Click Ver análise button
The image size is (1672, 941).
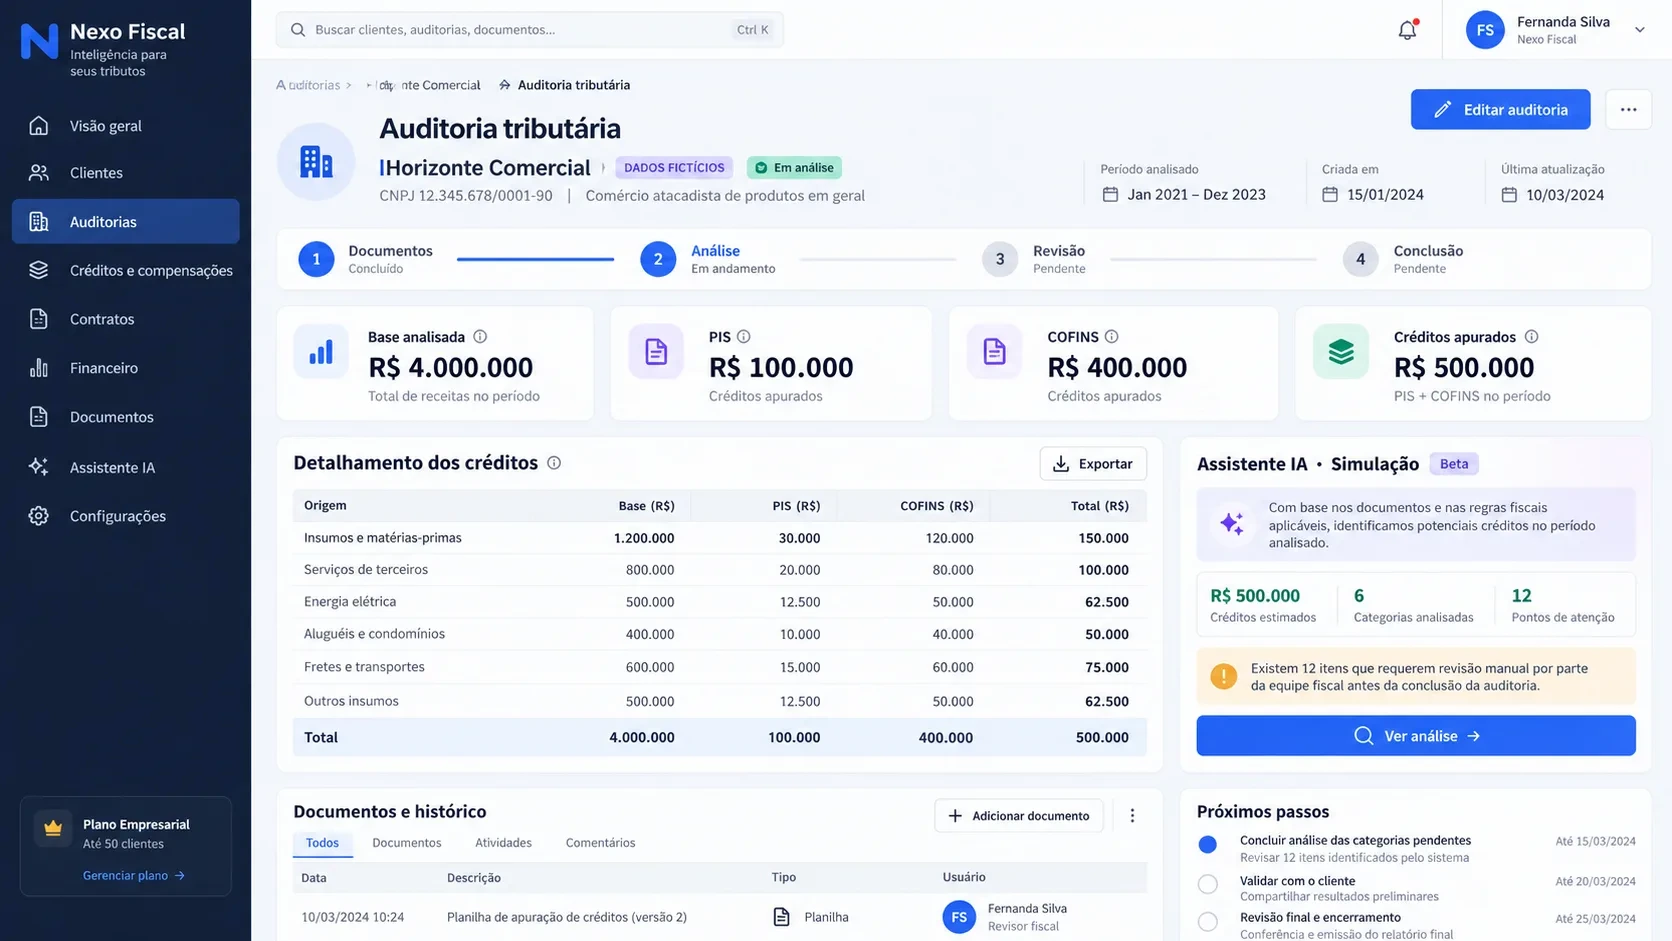tap(1416, 736)
